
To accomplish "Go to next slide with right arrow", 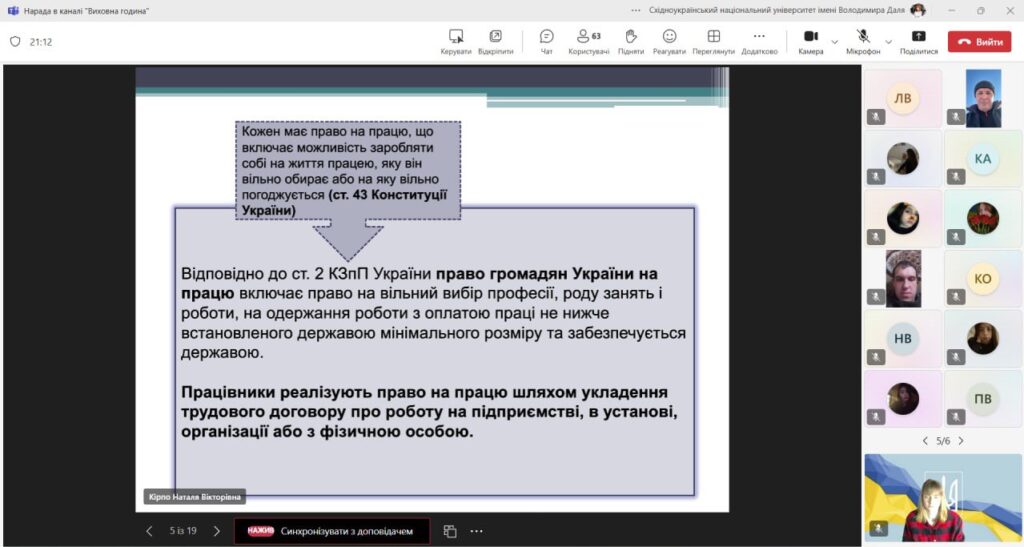I will (x=216, y=531).
